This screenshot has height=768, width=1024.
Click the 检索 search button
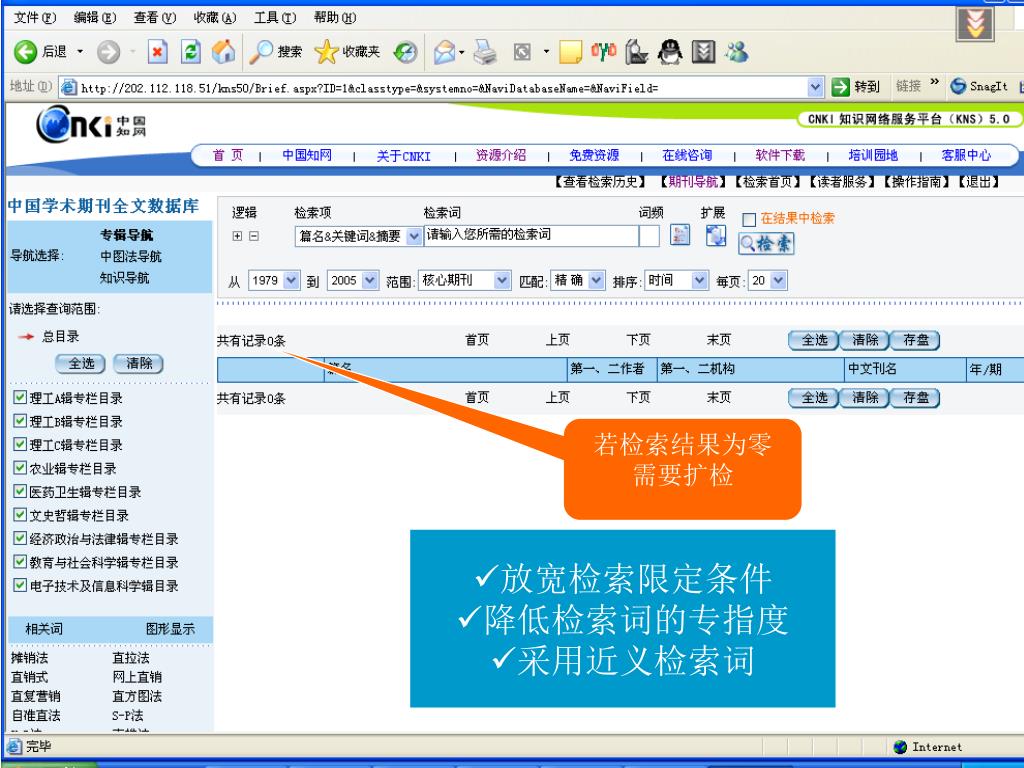click(766, 244)
